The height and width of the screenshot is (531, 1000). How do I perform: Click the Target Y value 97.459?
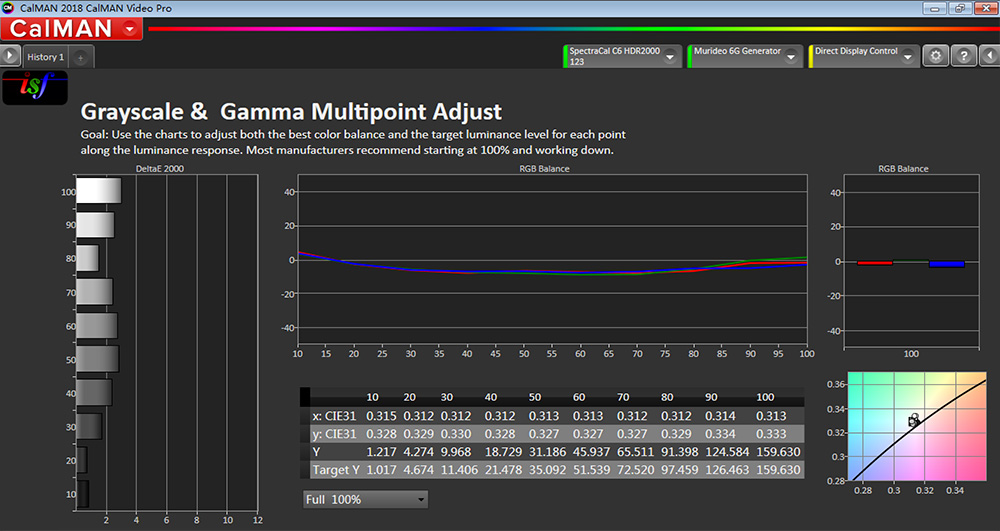click(x=680, y=470)
